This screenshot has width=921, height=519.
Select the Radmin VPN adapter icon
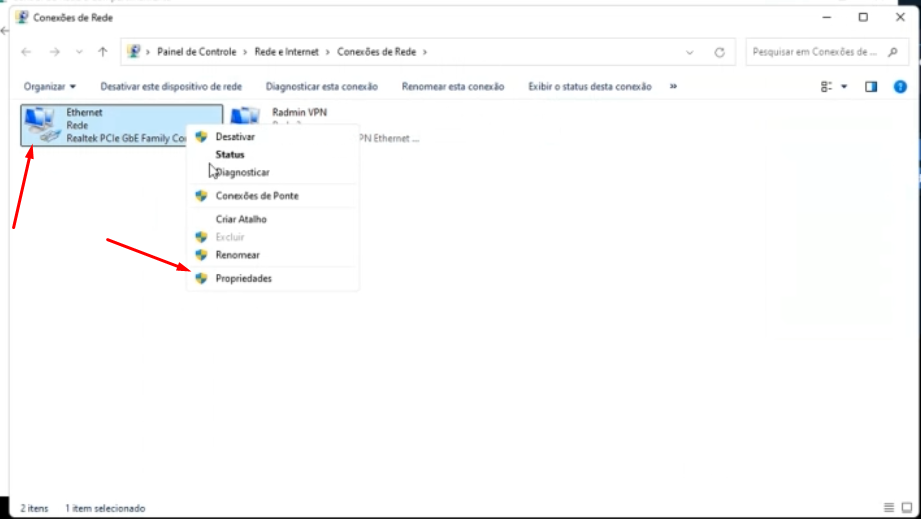(x=246, y=119)
